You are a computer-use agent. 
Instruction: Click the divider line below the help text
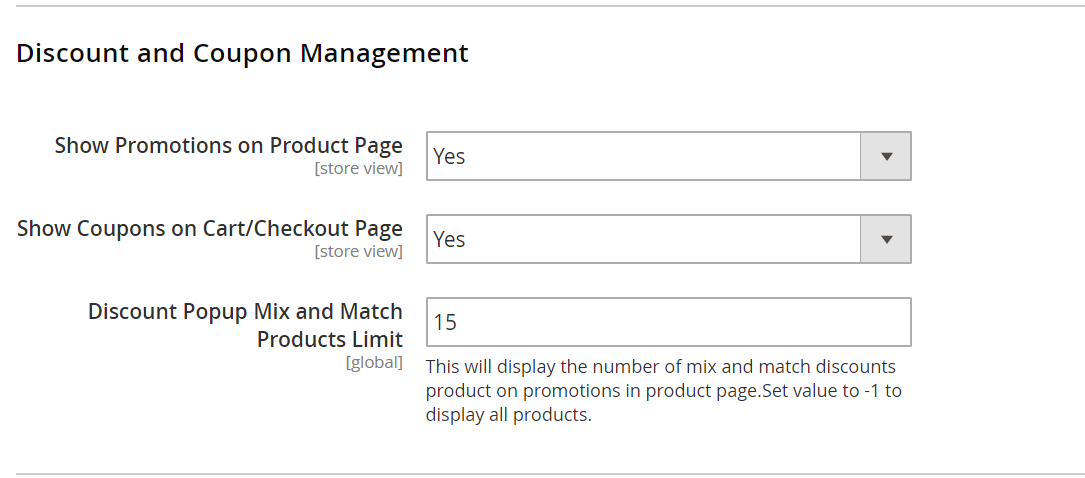click(542, 473)
